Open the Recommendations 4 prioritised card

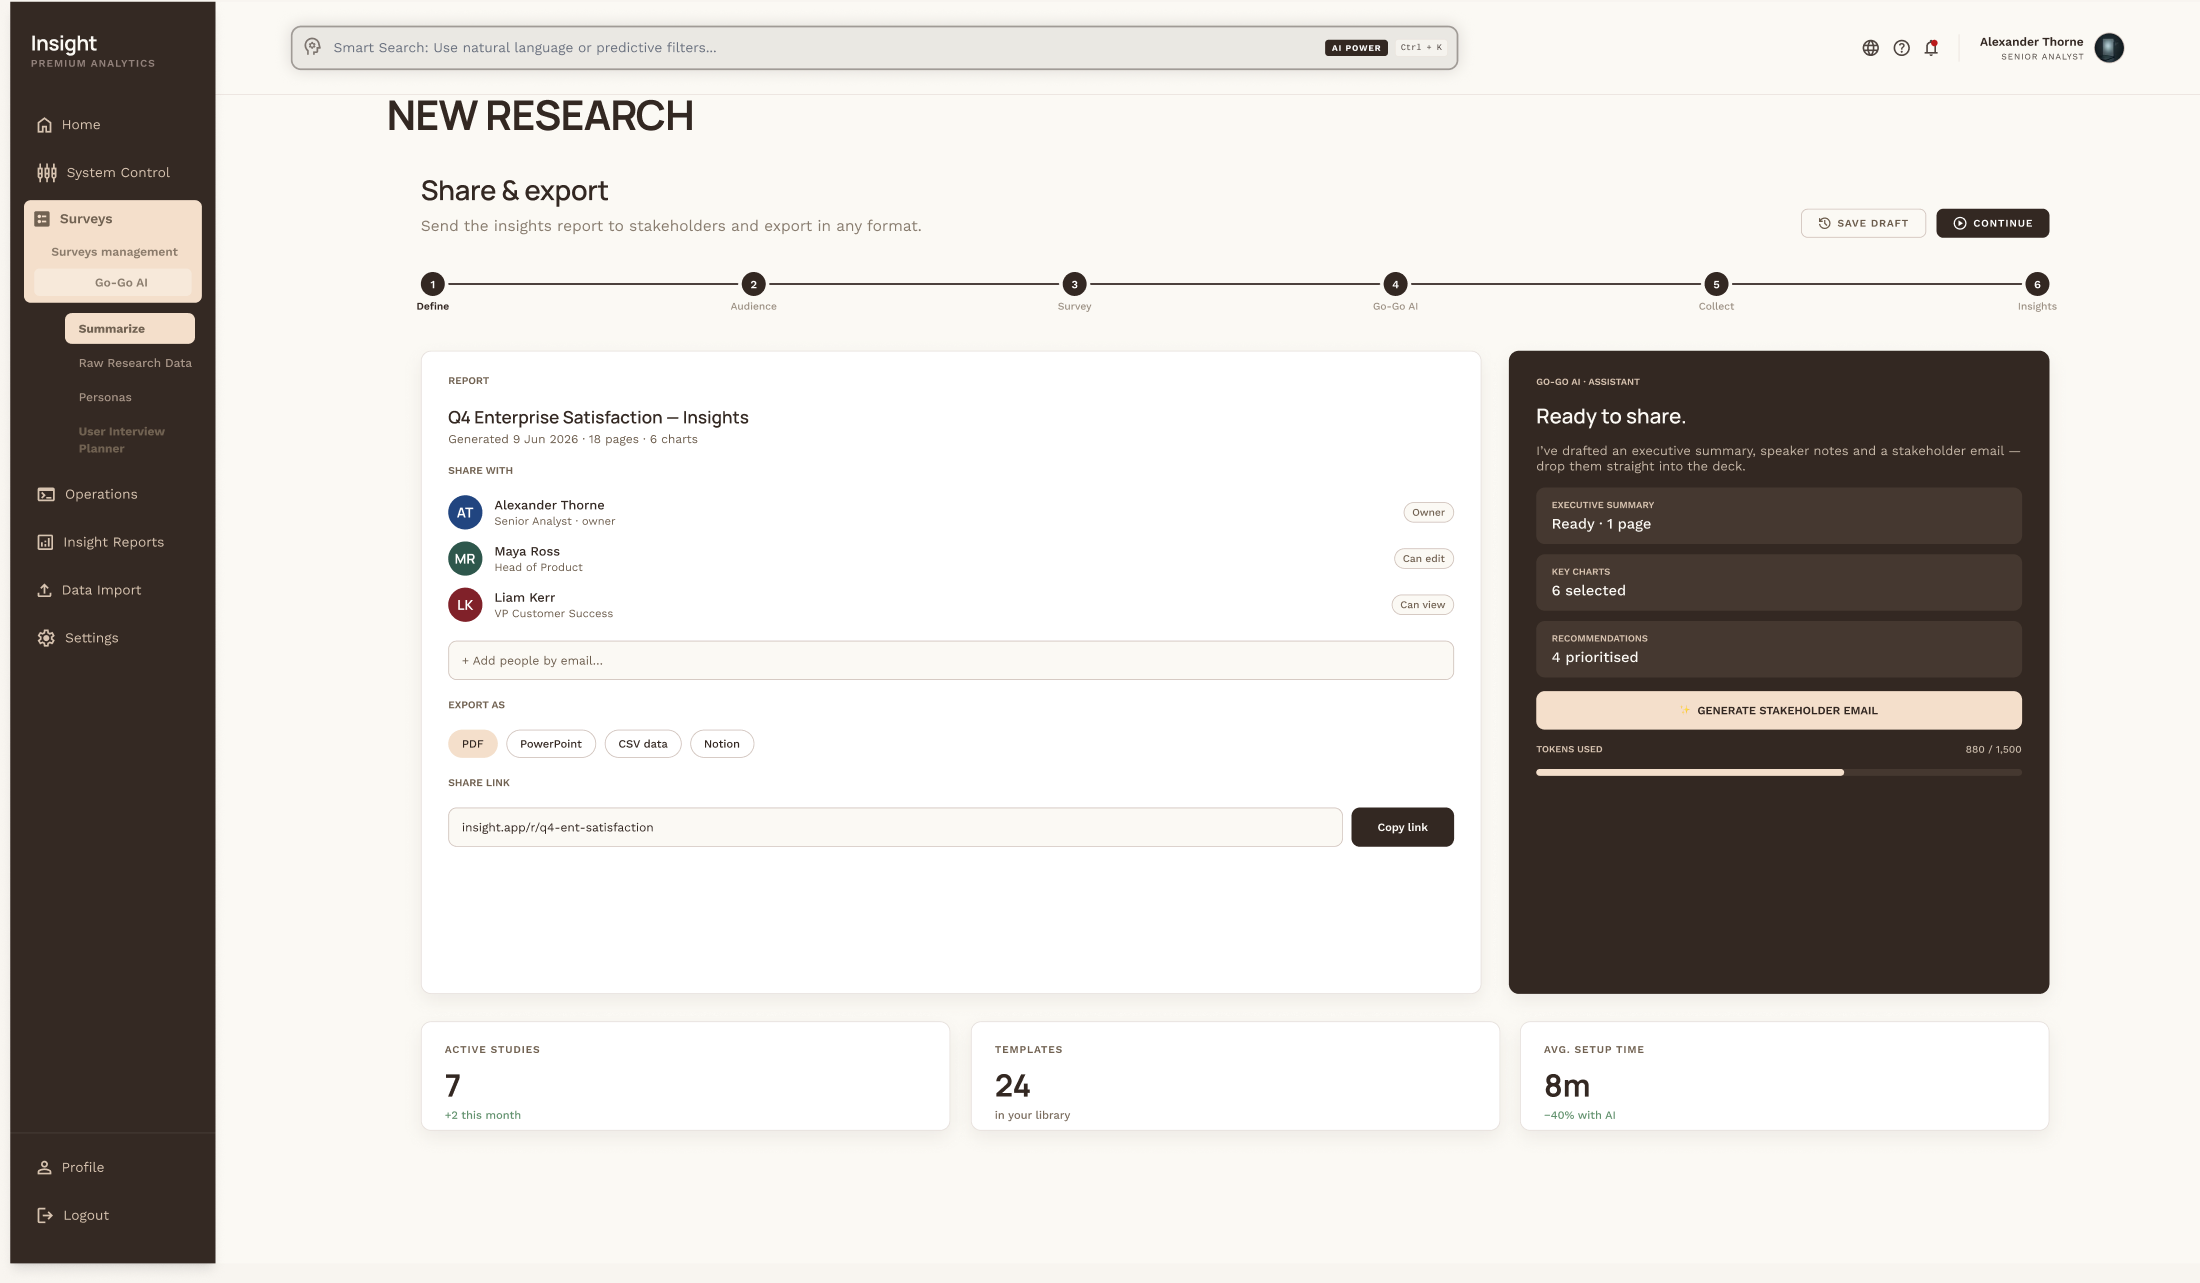(1778, 649)
